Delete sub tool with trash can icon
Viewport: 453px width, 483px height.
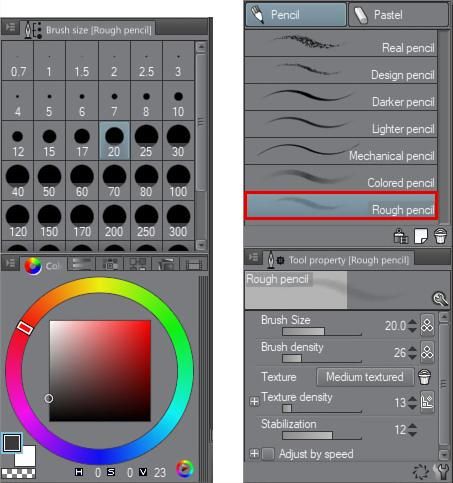point(440,236)
